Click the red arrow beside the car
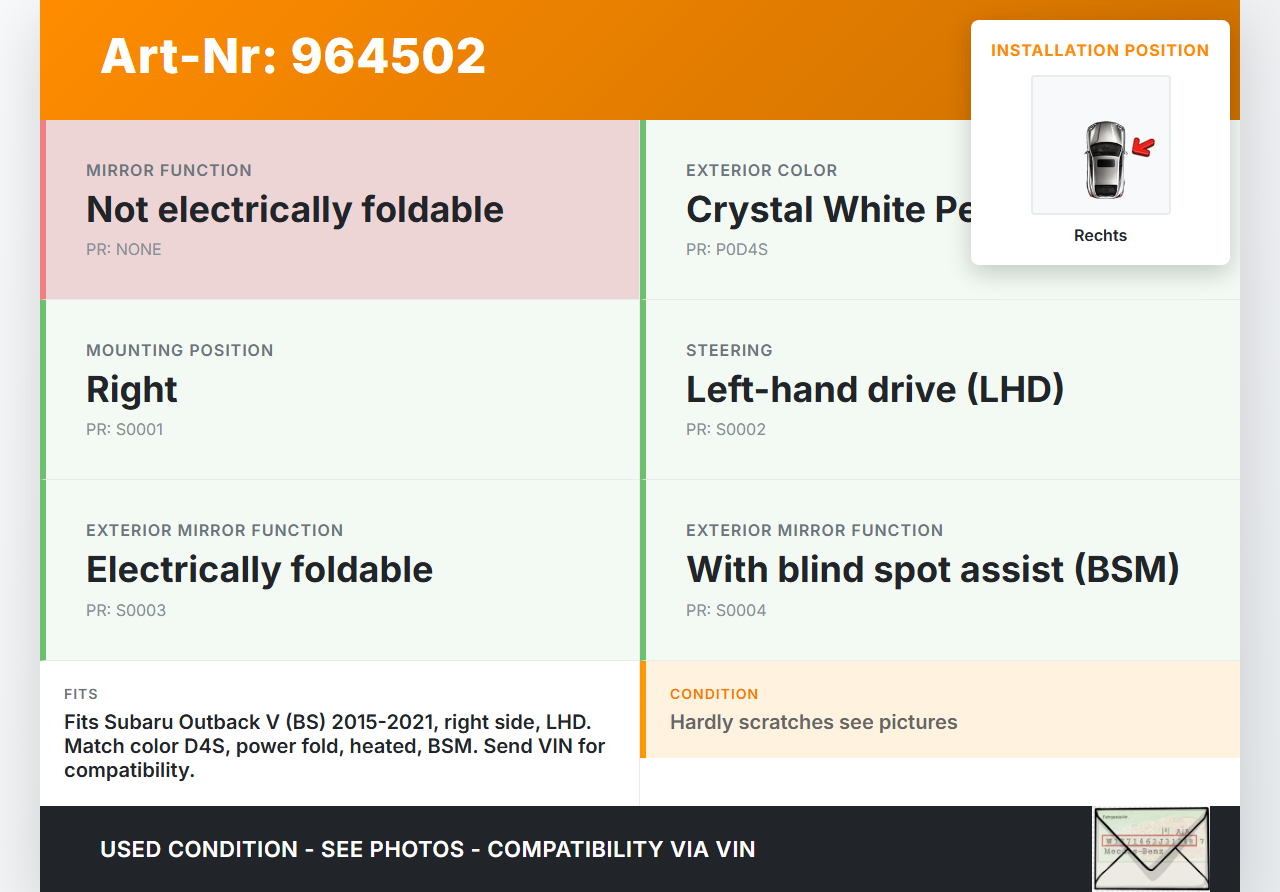This screenshot has width=1280, height=892. (1143, 148)
